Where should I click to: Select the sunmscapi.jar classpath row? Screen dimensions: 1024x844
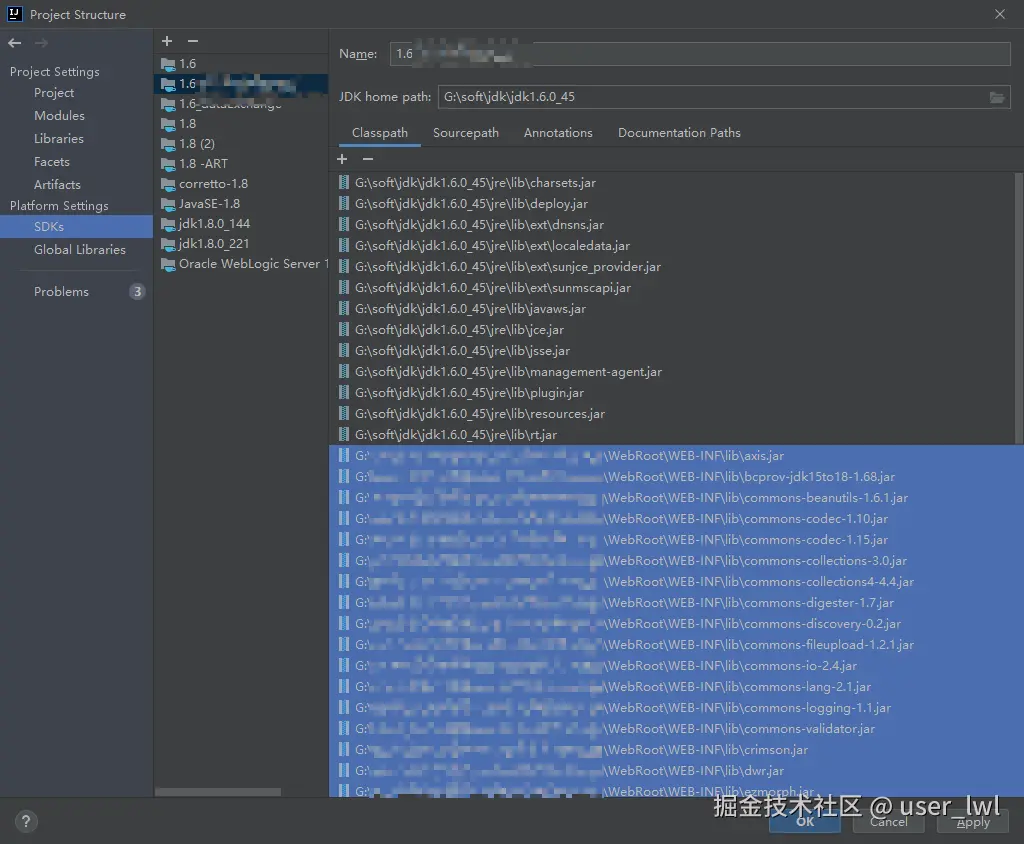point(673,287)
